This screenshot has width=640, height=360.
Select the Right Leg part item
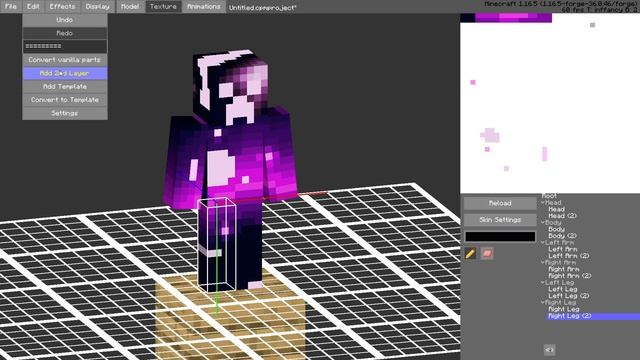click(564, 309)
